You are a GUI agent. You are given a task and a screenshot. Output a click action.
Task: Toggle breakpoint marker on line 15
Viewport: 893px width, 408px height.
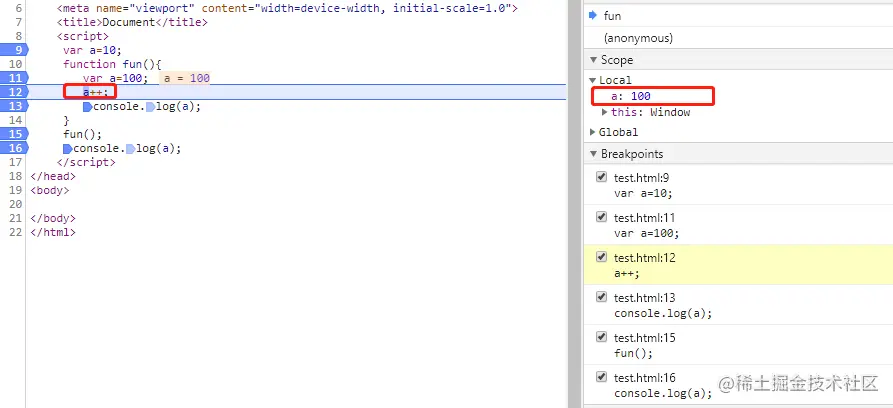(14, 134)
